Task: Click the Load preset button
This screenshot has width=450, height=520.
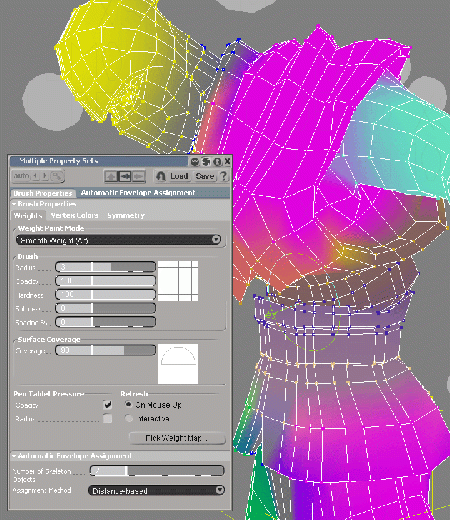Action: click(179, 176)
